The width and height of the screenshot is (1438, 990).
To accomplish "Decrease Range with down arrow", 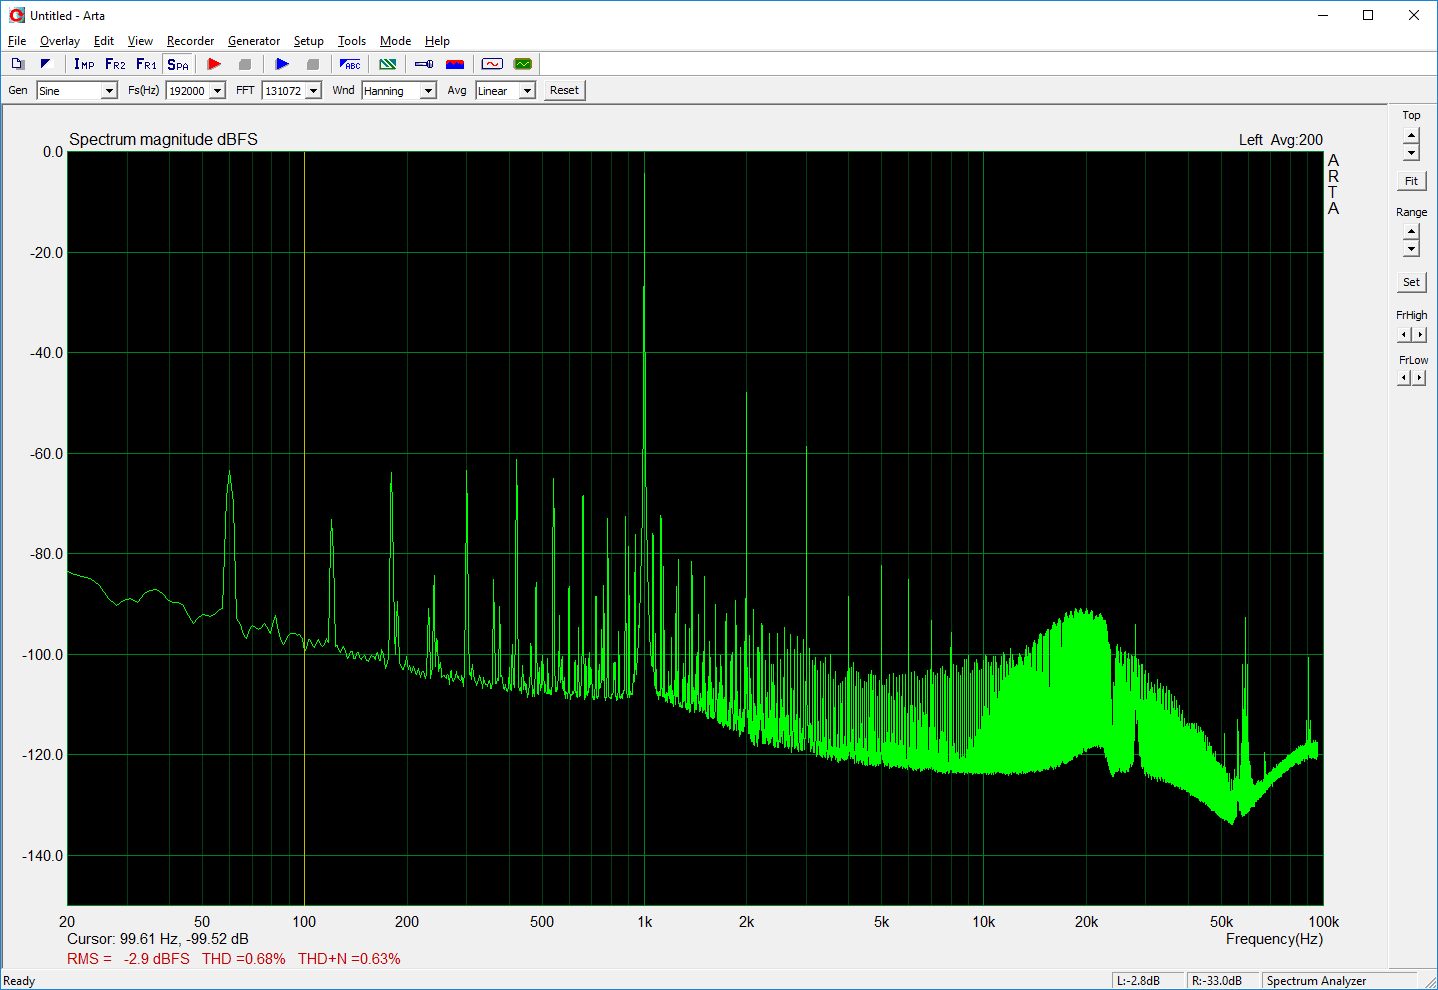I will 1411,249.
